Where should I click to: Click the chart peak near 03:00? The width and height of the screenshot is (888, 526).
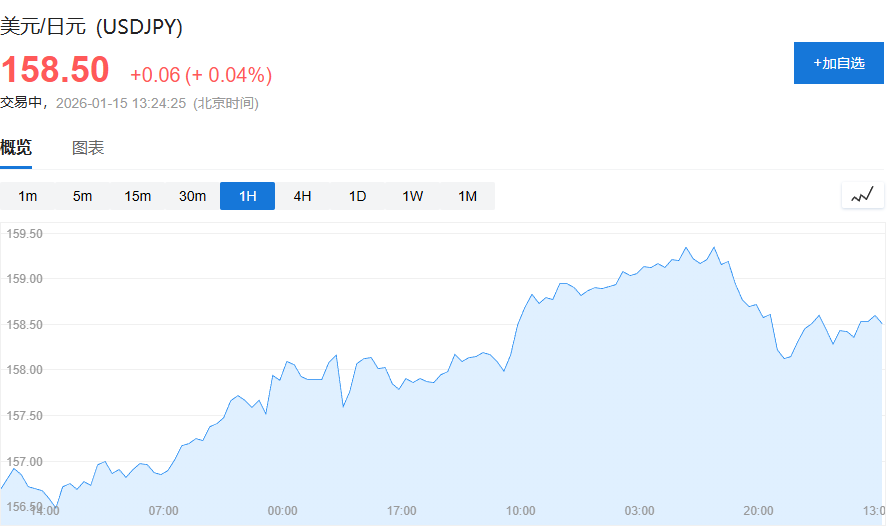click(686, 247)
